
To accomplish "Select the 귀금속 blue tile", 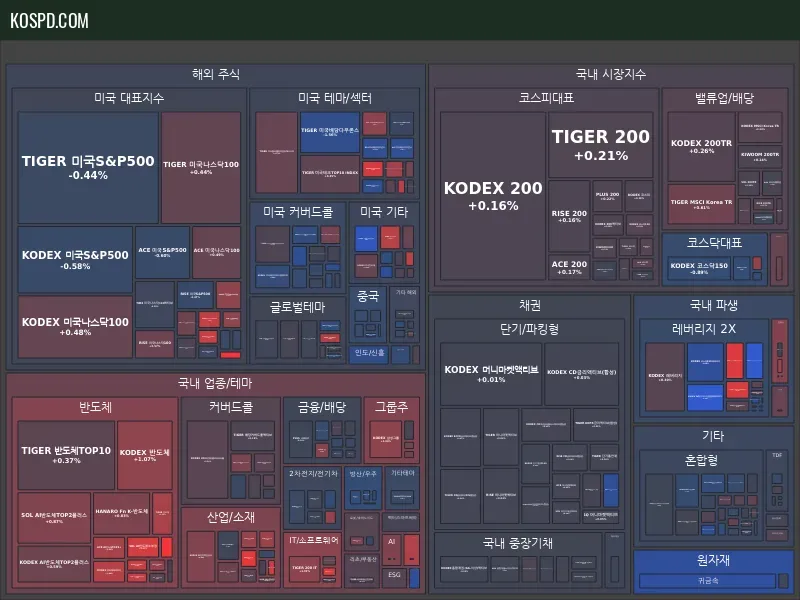I will pos(708,581).
